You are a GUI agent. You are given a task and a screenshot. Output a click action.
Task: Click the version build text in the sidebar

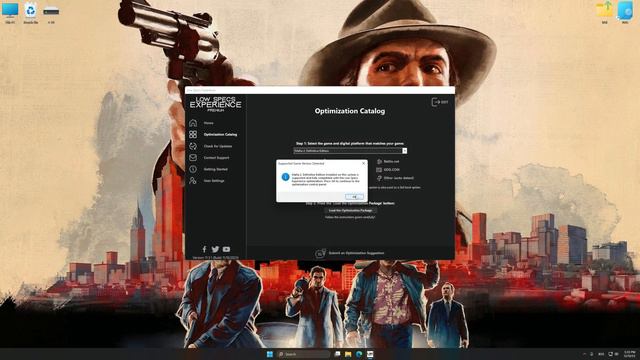(x=215, y=258)
